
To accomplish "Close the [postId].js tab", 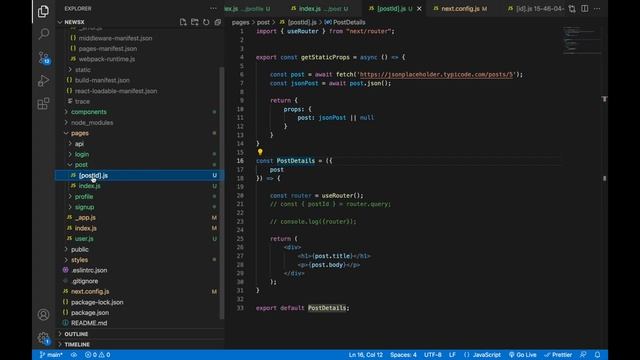I will point(419,9).
